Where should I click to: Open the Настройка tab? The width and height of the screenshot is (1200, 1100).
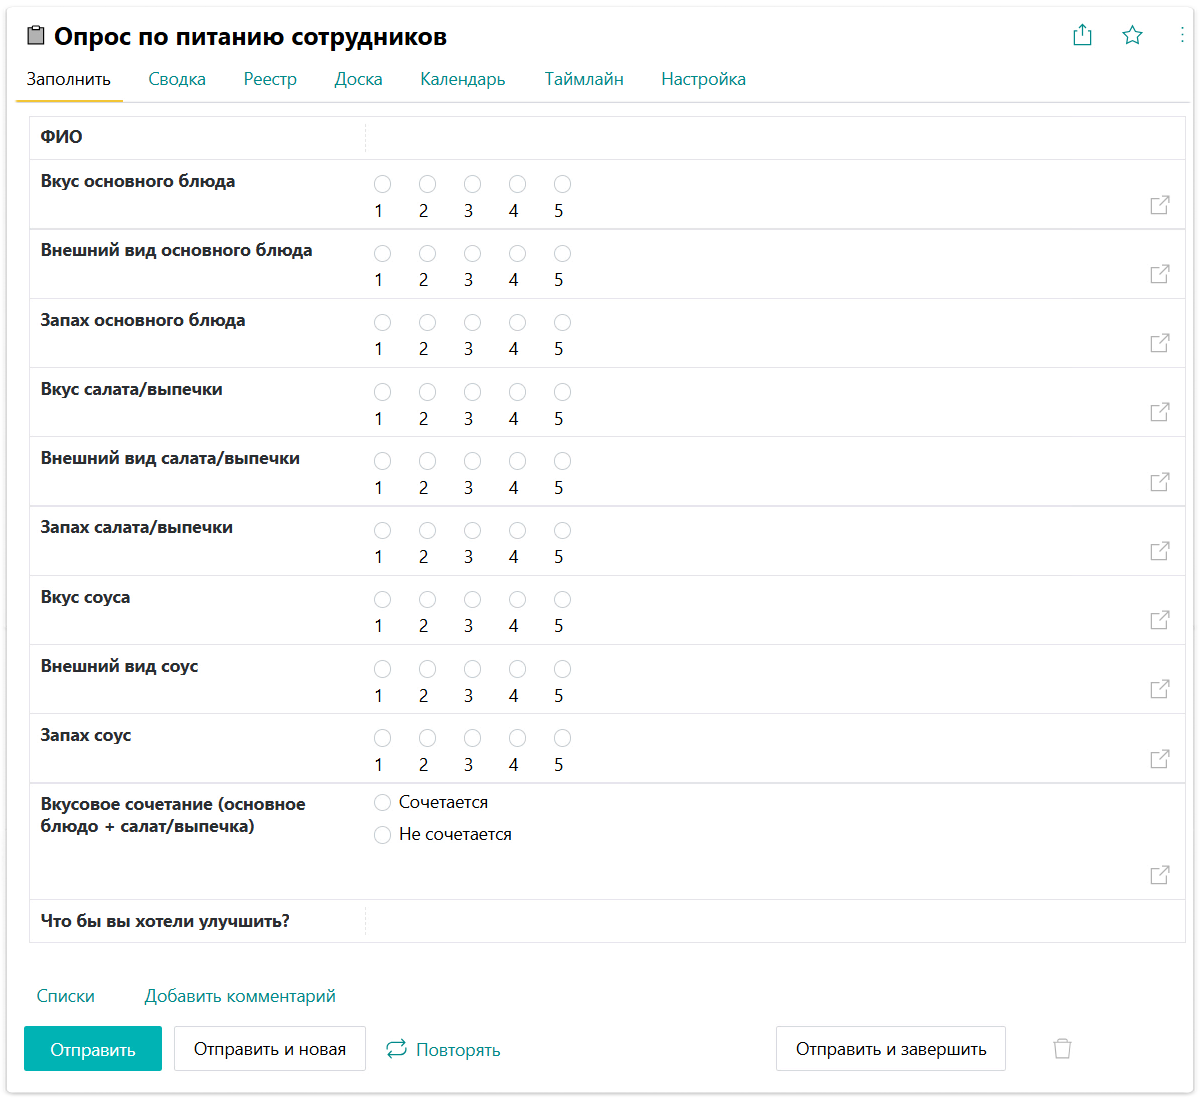pyautogui.click(x=703, y=79)
